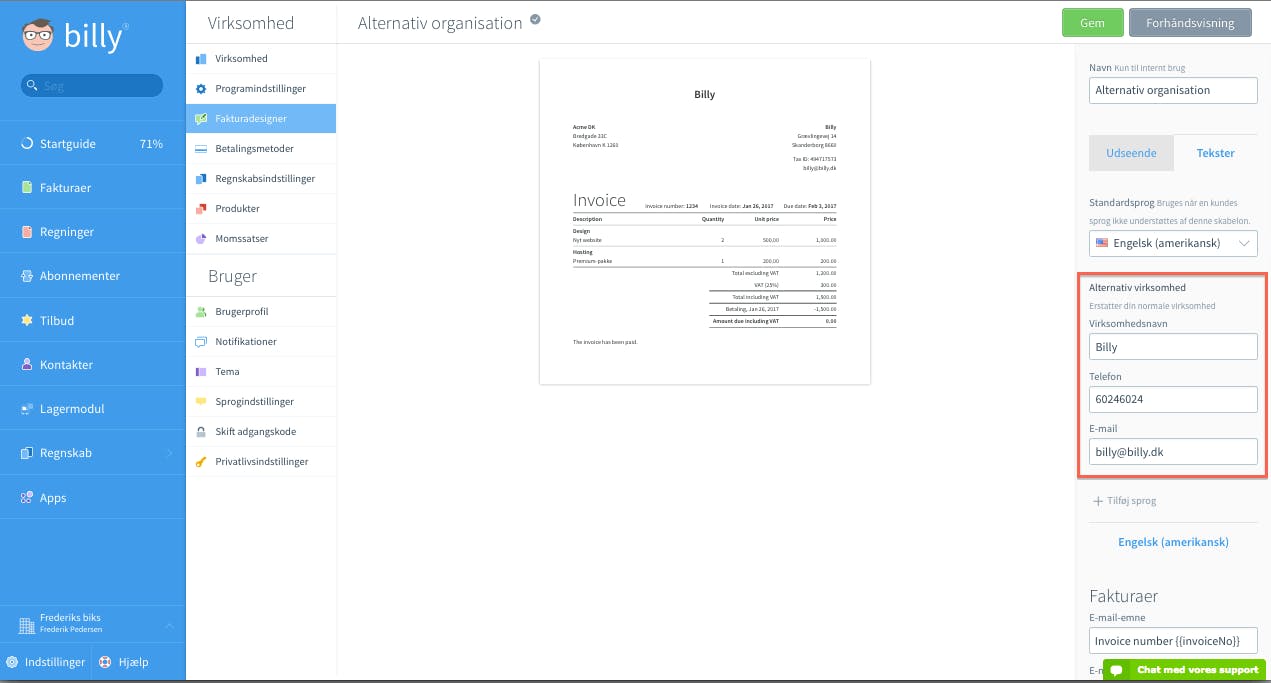Image resolution: width=1271 pixels, height=683 pixels.
Task: Click the E-mail-emne input field
Action: [x=1173, y=640]
